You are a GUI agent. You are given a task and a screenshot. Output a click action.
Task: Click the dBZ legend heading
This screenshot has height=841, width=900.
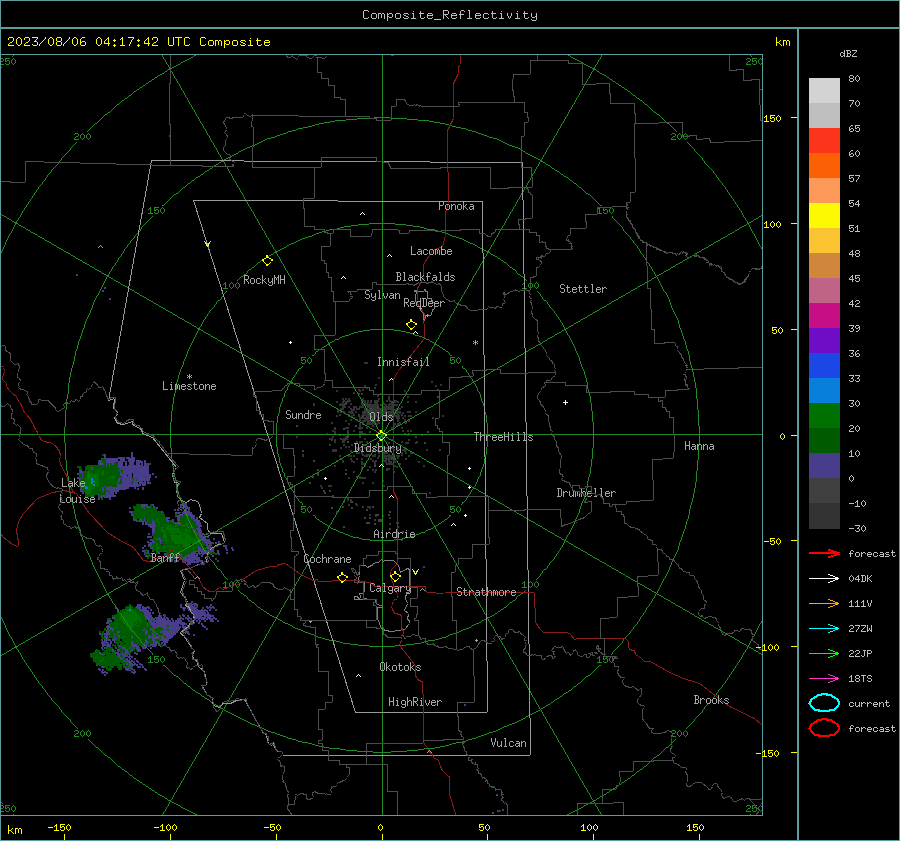point(848,53)
